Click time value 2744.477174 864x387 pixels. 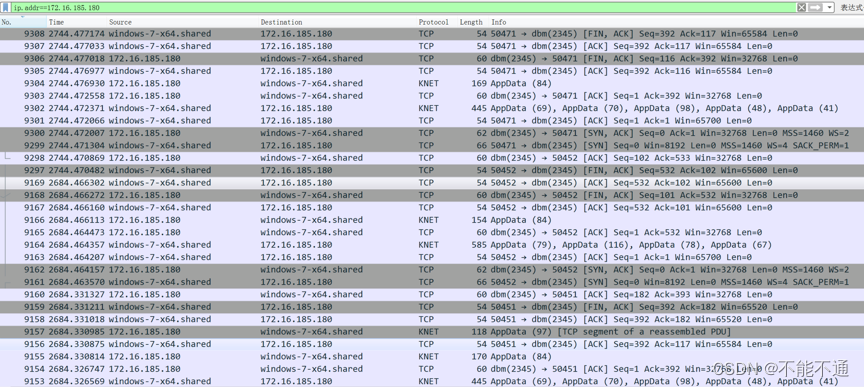click(77, 34)
